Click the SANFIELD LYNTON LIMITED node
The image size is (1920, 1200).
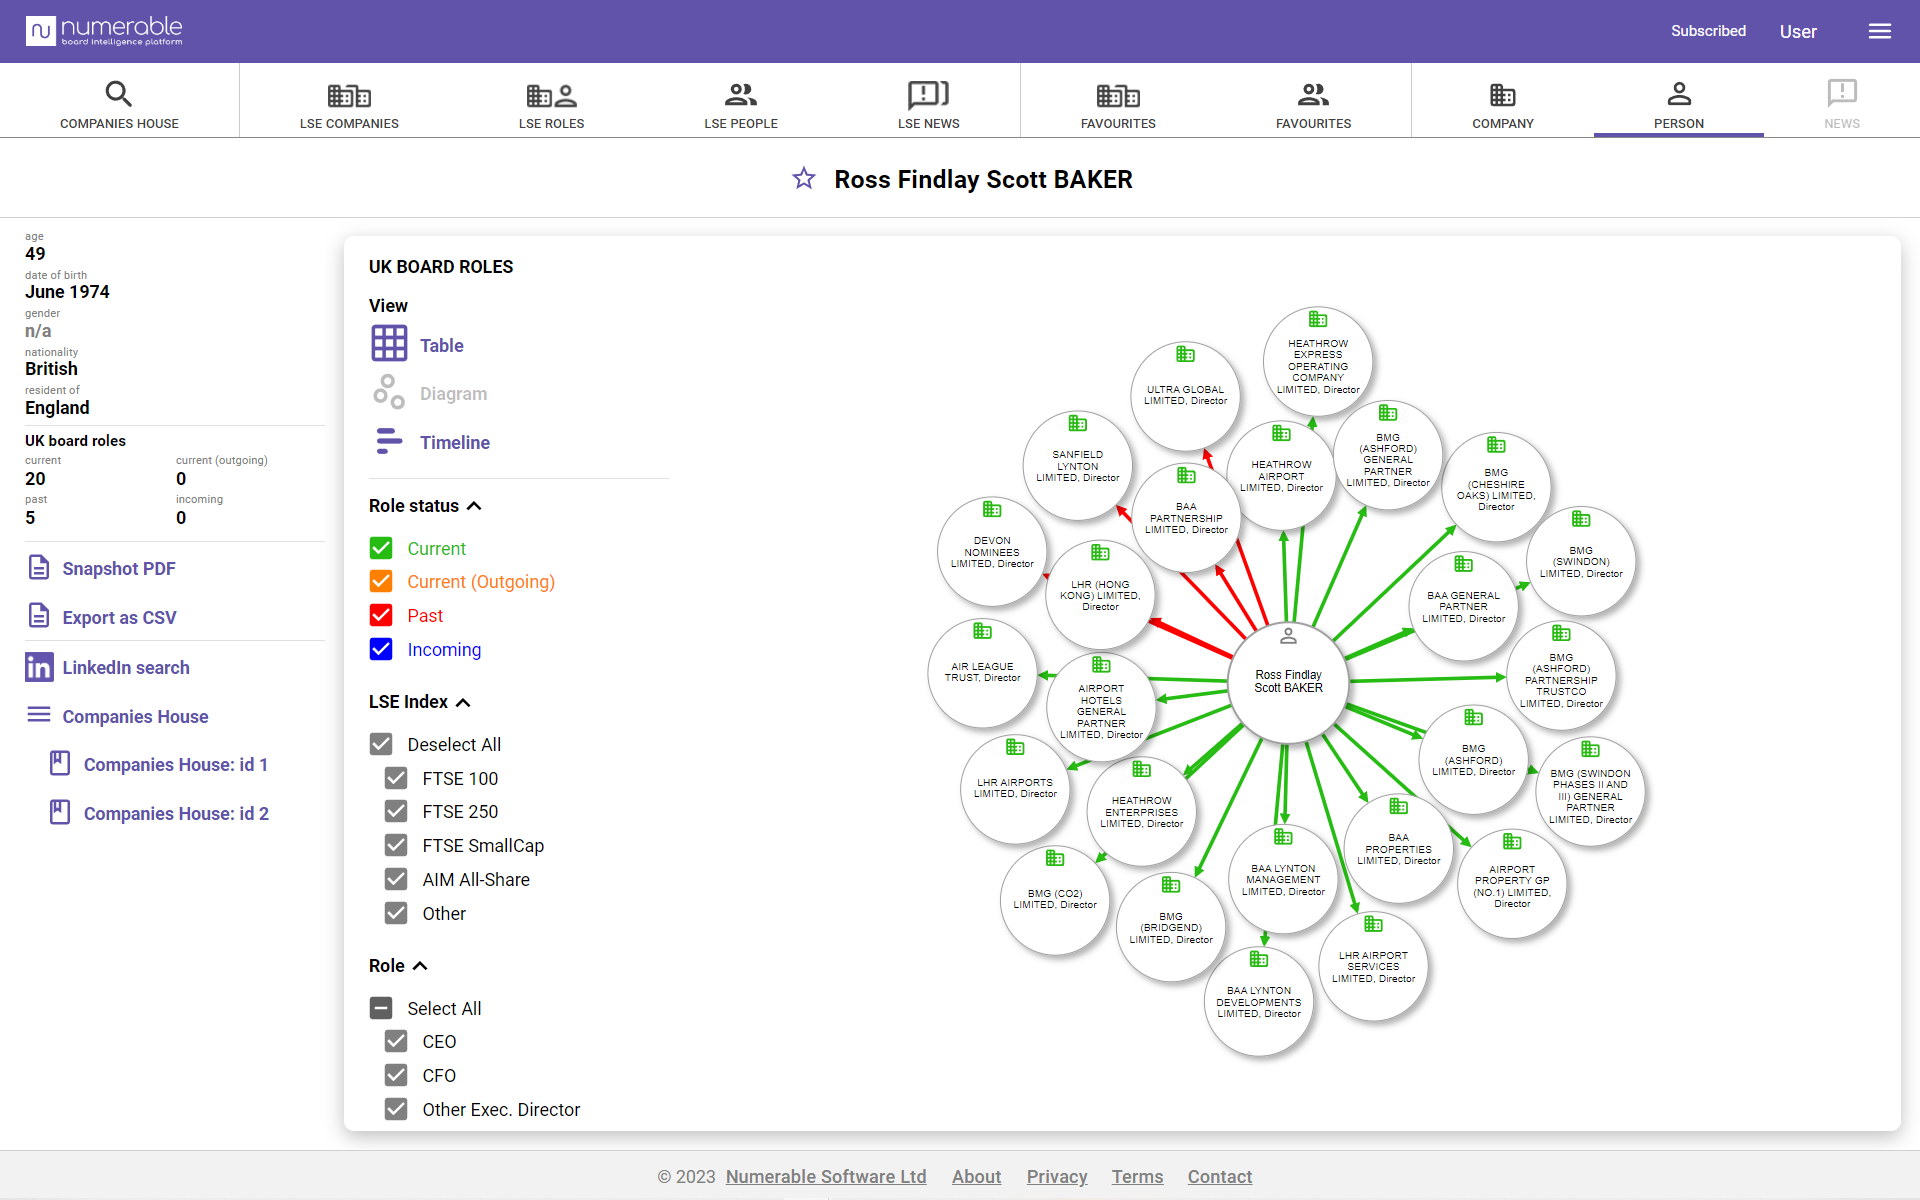click(1078, 465)
